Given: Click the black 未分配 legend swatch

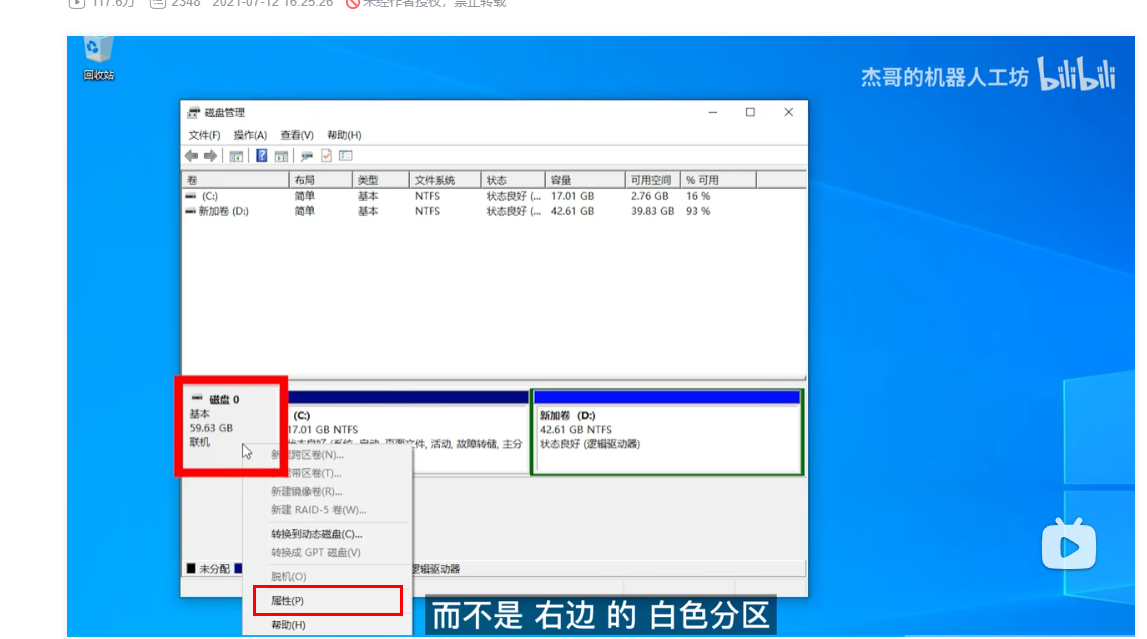Looking at the screenshot, I should (191, 569).
